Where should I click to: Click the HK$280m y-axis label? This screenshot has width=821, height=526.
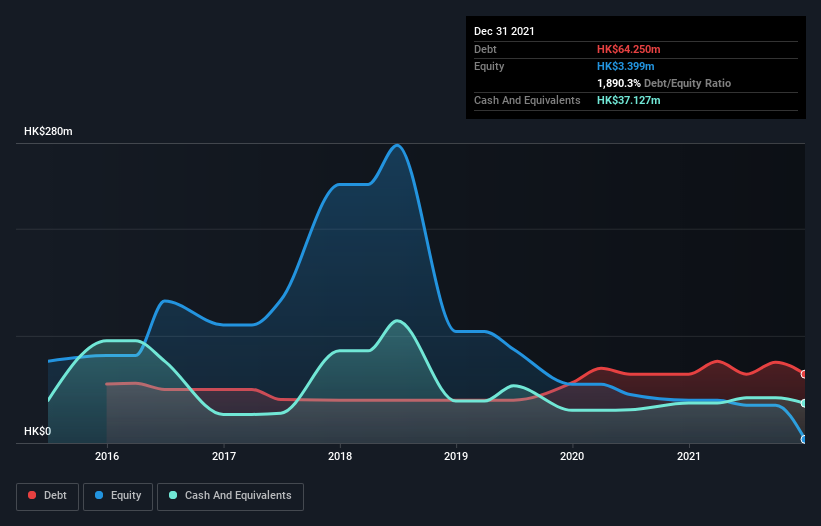coord(48,131)
